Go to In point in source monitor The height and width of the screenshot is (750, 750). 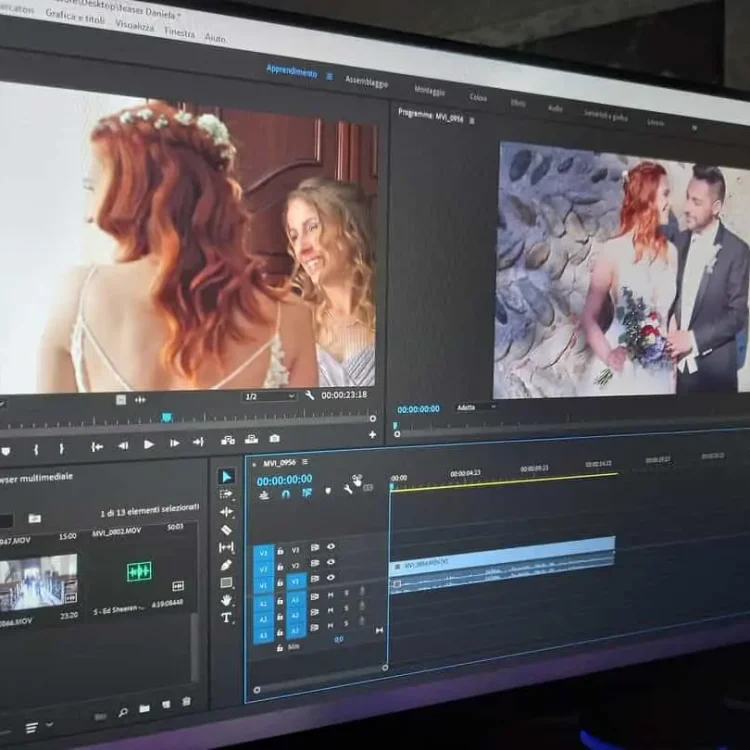97,447
